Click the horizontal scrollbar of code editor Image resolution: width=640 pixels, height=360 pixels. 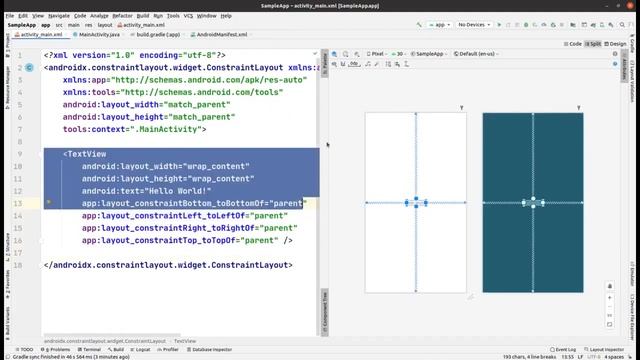coord(112,335)
